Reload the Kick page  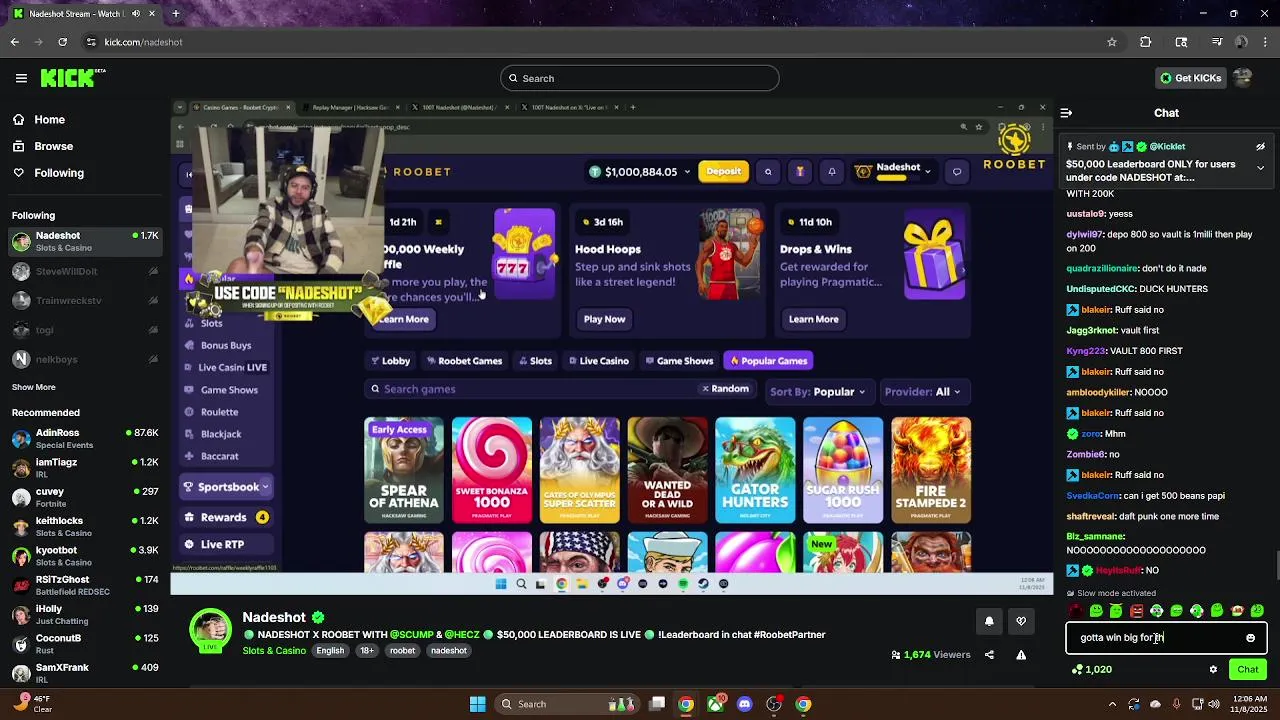point(62,42)
